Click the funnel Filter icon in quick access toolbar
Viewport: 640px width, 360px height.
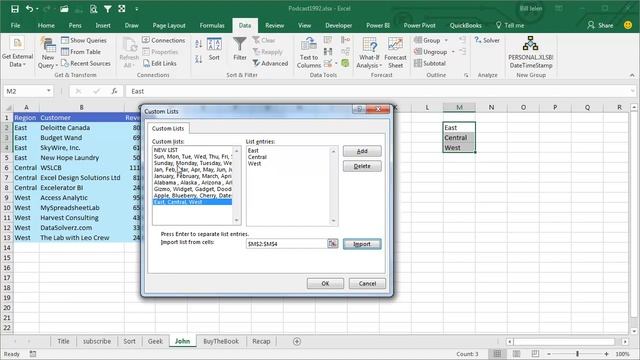[x=107, y=9]
